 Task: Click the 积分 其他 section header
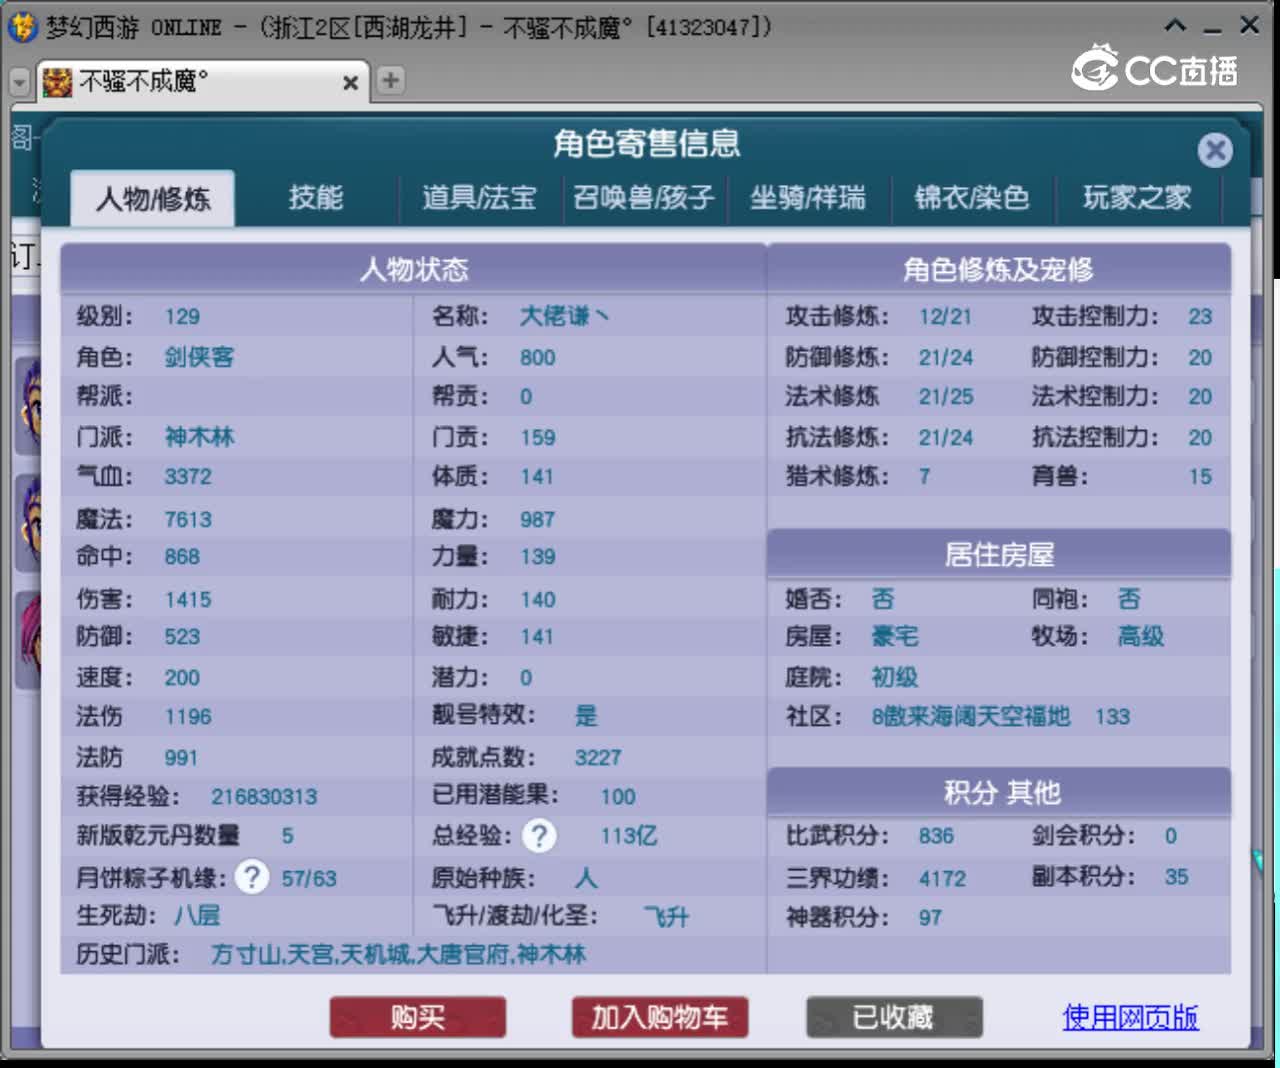[x=999, y=792]
